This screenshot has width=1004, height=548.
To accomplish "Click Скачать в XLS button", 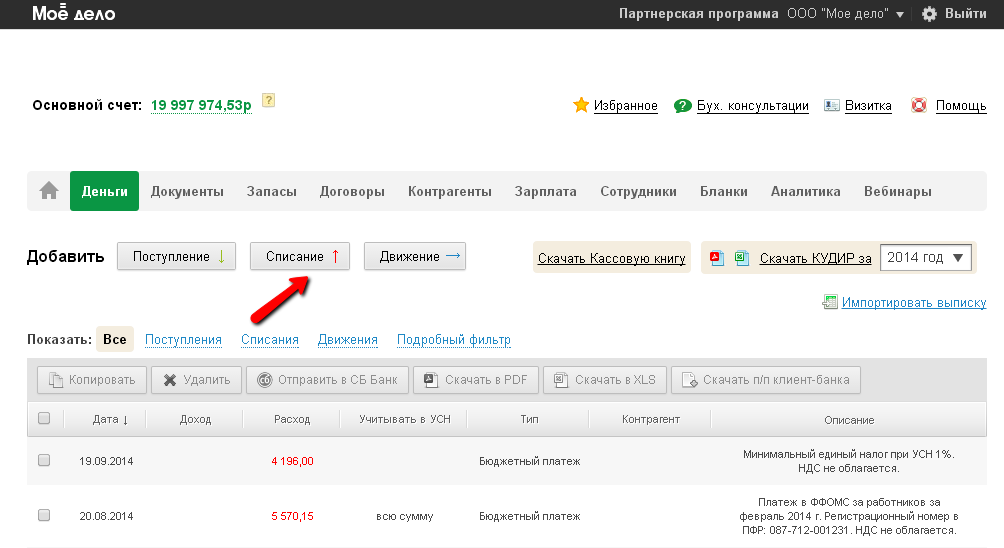I will [605, 380].
